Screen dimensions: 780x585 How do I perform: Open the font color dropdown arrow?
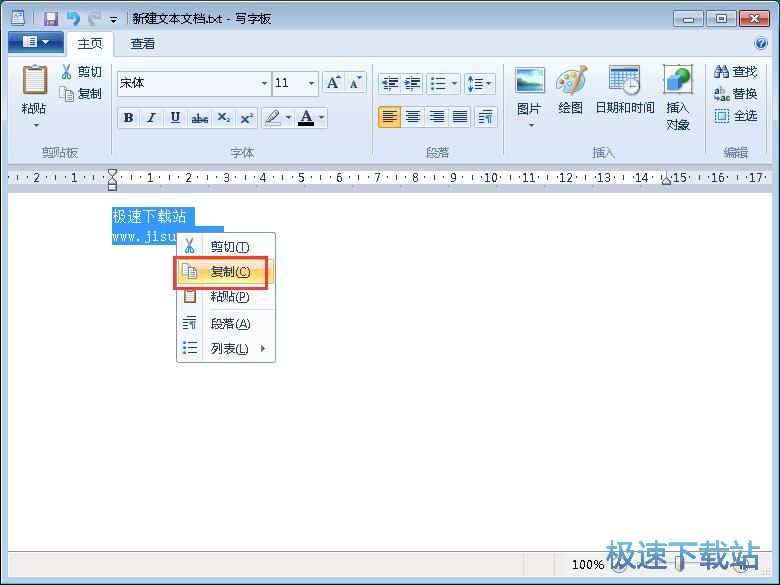tap(322, 118)
